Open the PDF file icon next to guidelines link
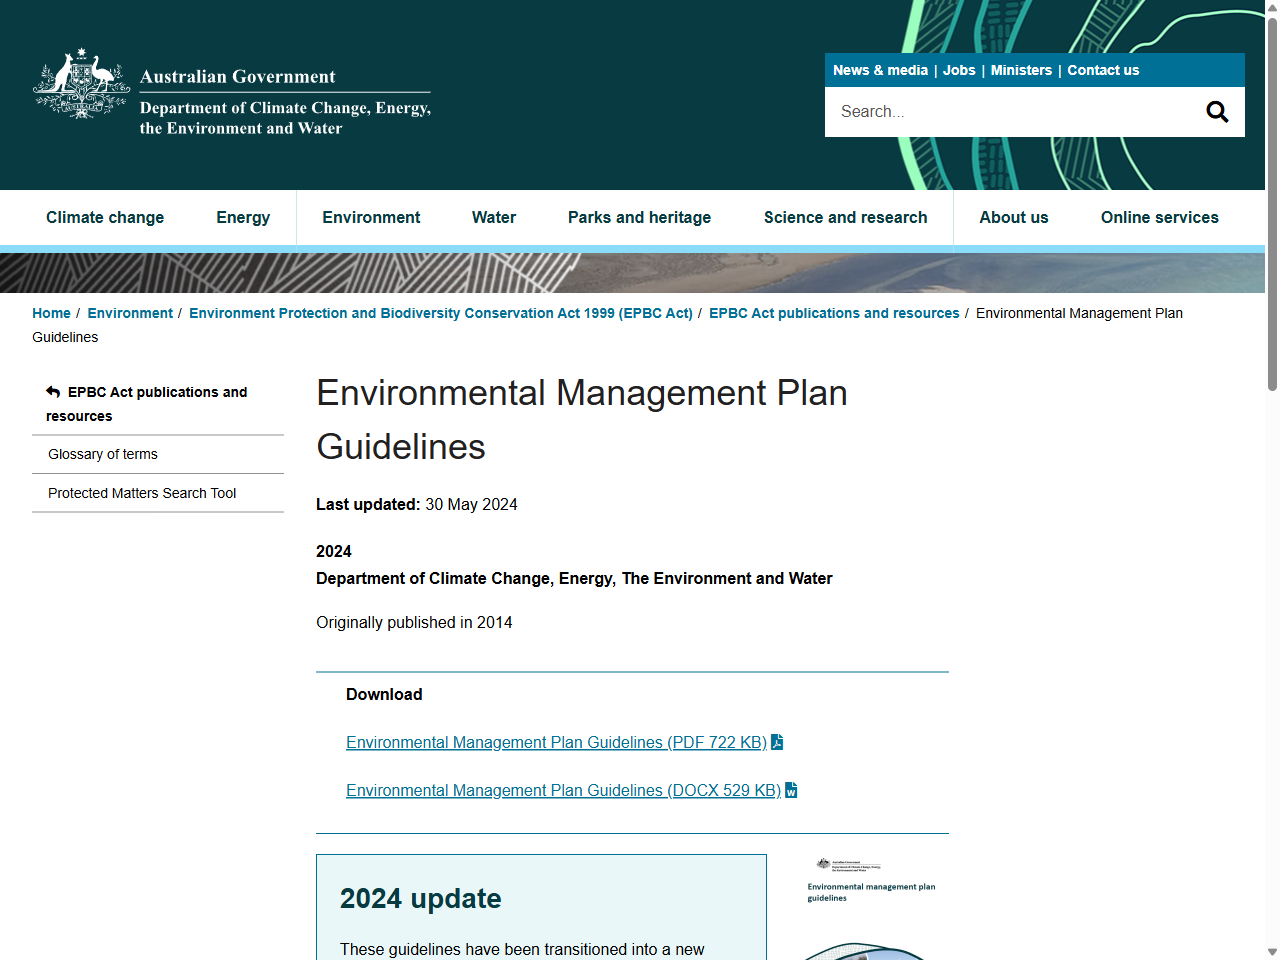 (777, 742)
